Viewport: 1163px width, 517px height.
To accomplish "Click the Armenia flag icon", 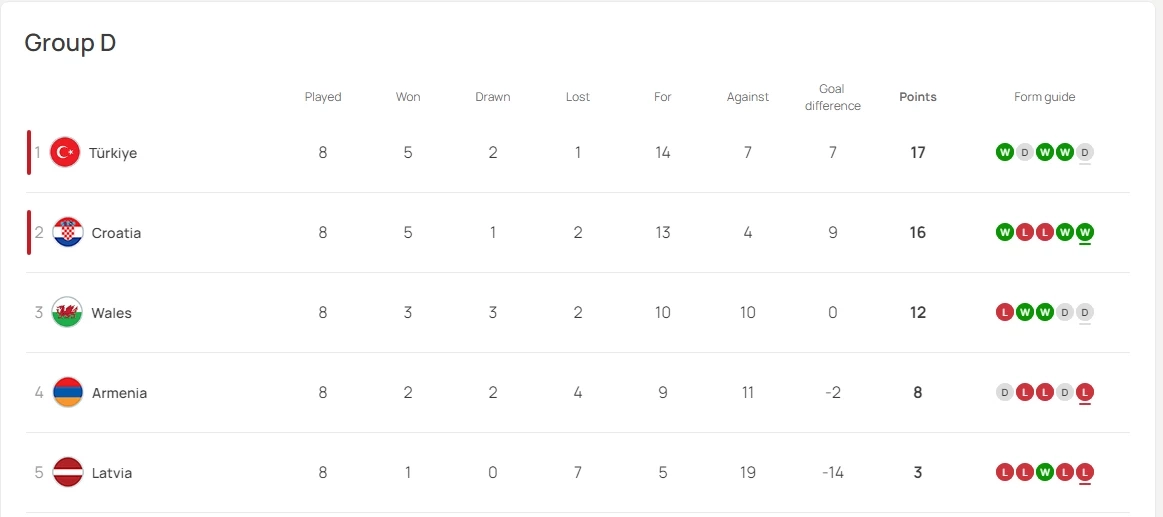I will tap(68, 393).
